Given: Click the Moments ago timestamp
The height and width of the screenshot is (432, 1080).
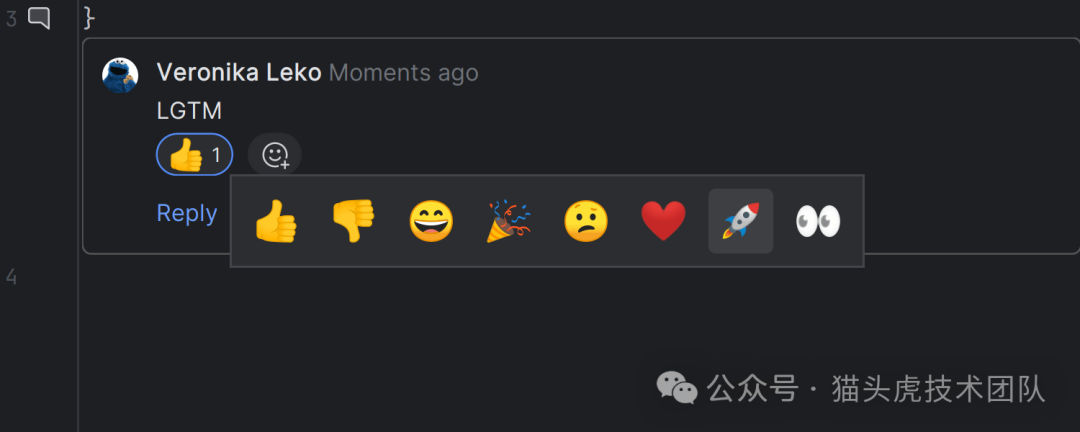Looking at the screenshot, I should click(404, 72).
